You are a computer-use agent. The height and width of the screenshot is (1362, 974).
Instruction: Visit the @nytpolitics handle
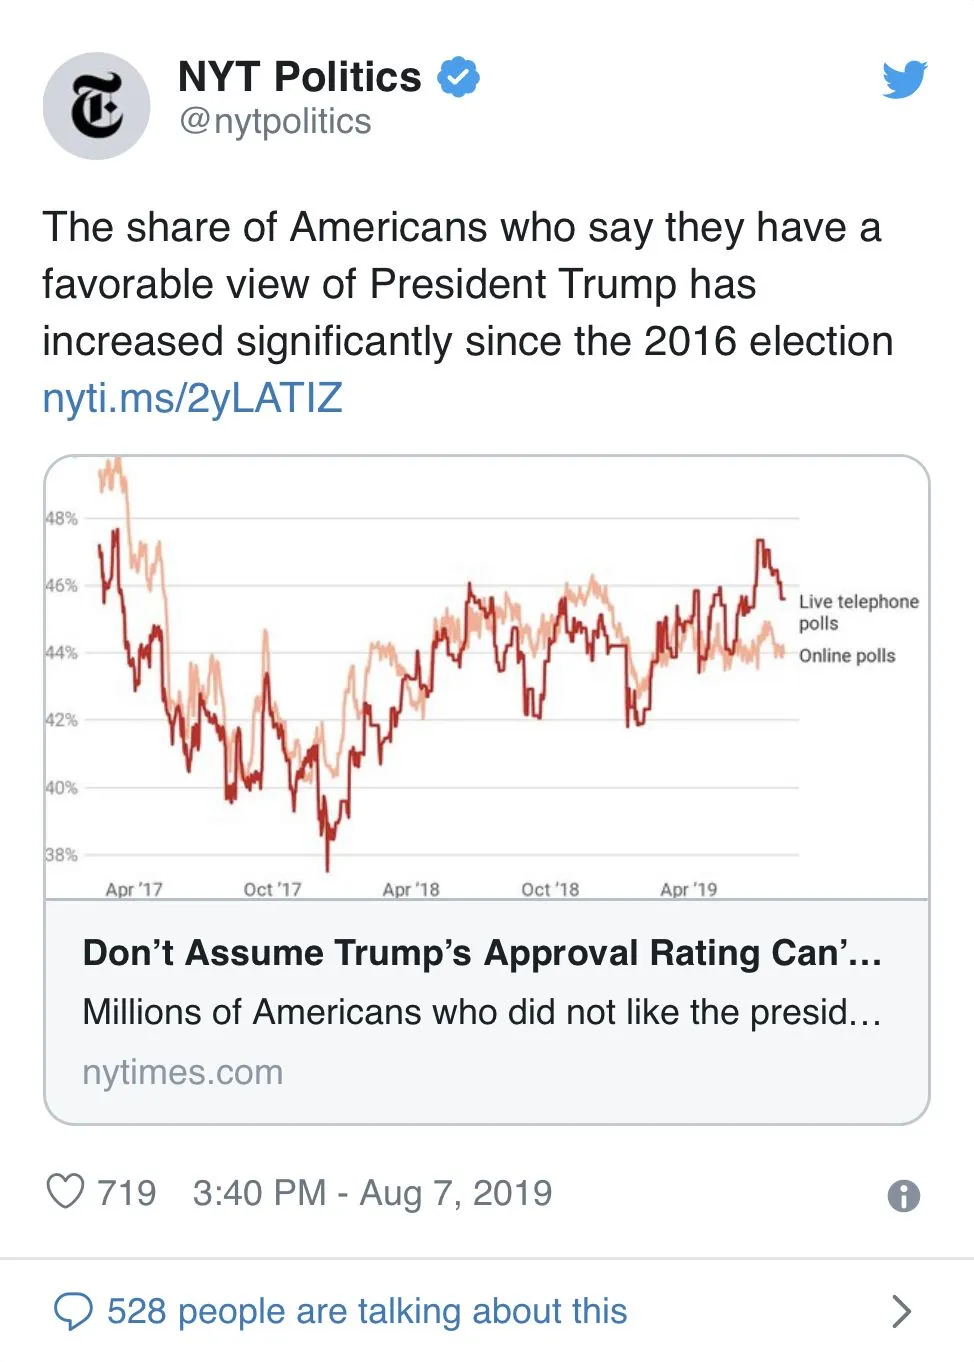[275, 121]
